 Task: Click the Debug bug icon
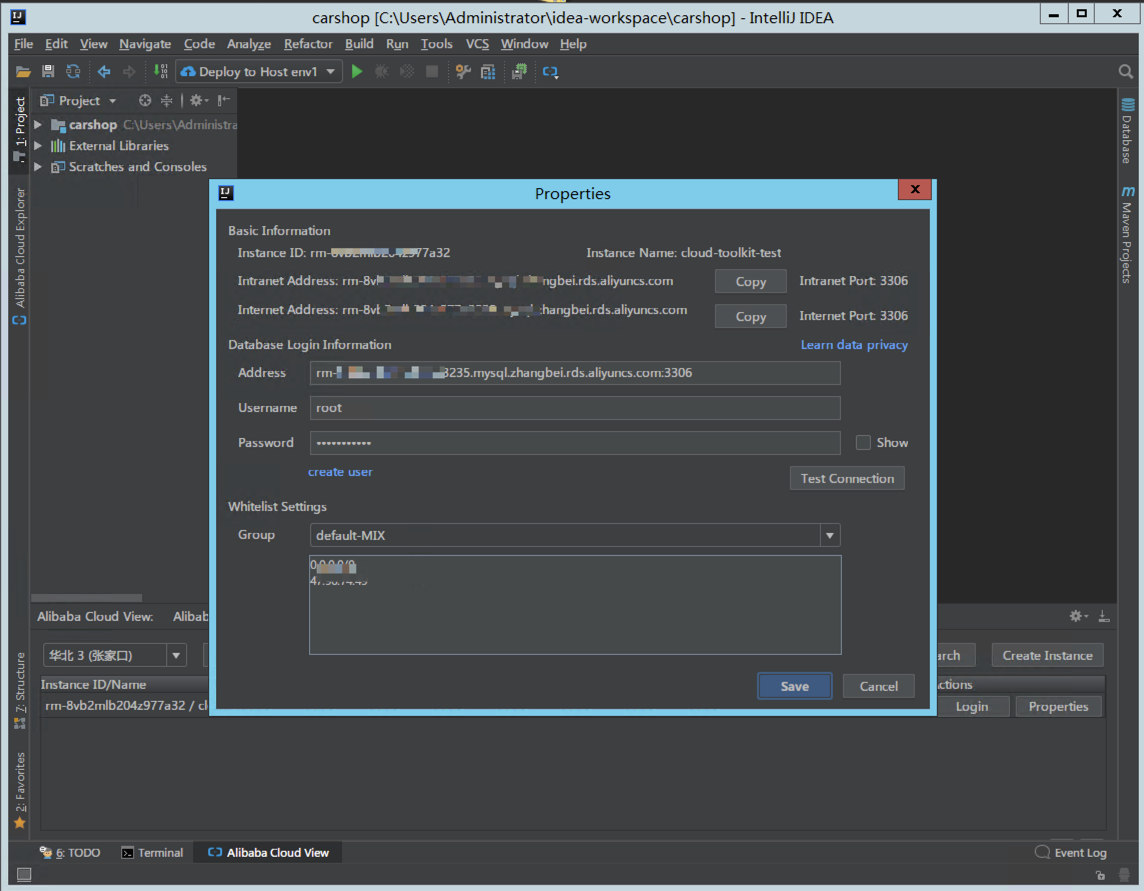point(382,72)
